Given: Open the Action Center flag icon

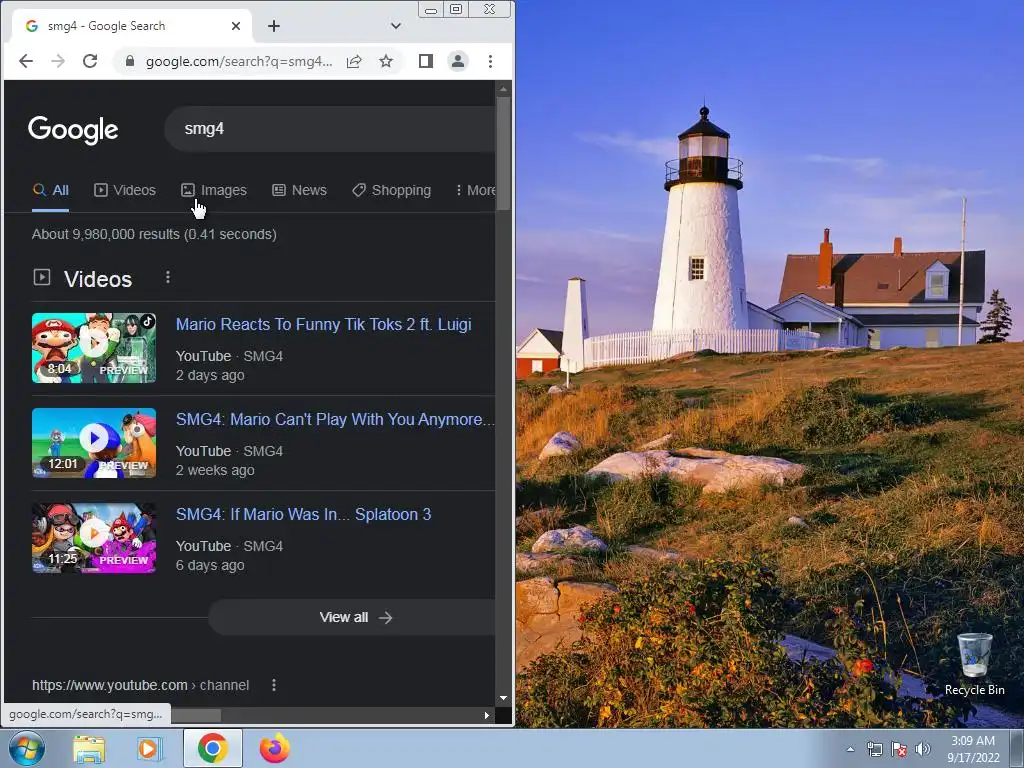Looking at the screenshot, I should pos(899,749).
